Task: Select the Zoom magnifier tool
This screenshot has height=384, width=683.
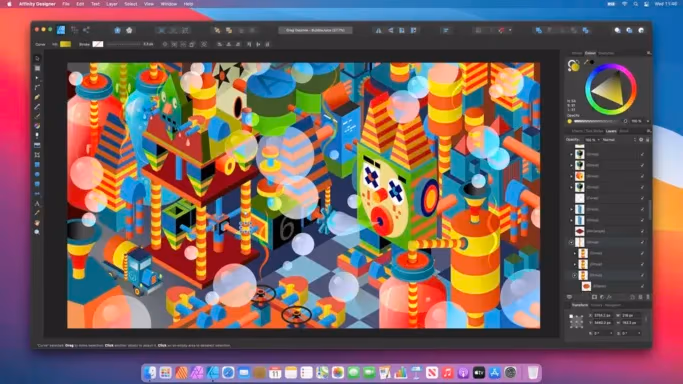Action: (x=37, y=232)
